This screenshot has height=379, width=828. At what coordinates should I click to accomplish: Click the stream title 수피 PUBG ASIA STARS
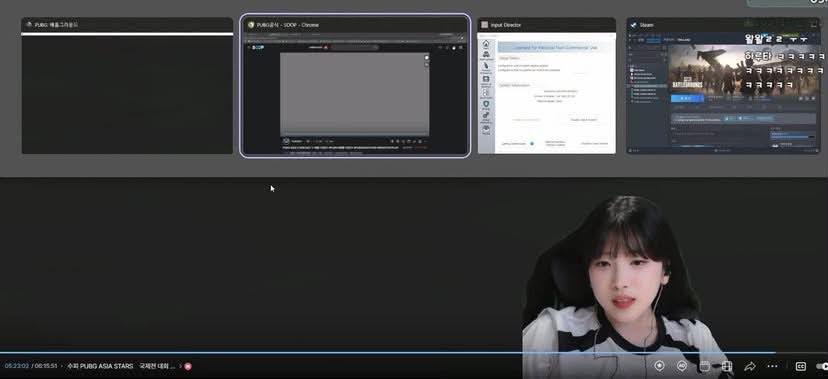tap(100, 366)
